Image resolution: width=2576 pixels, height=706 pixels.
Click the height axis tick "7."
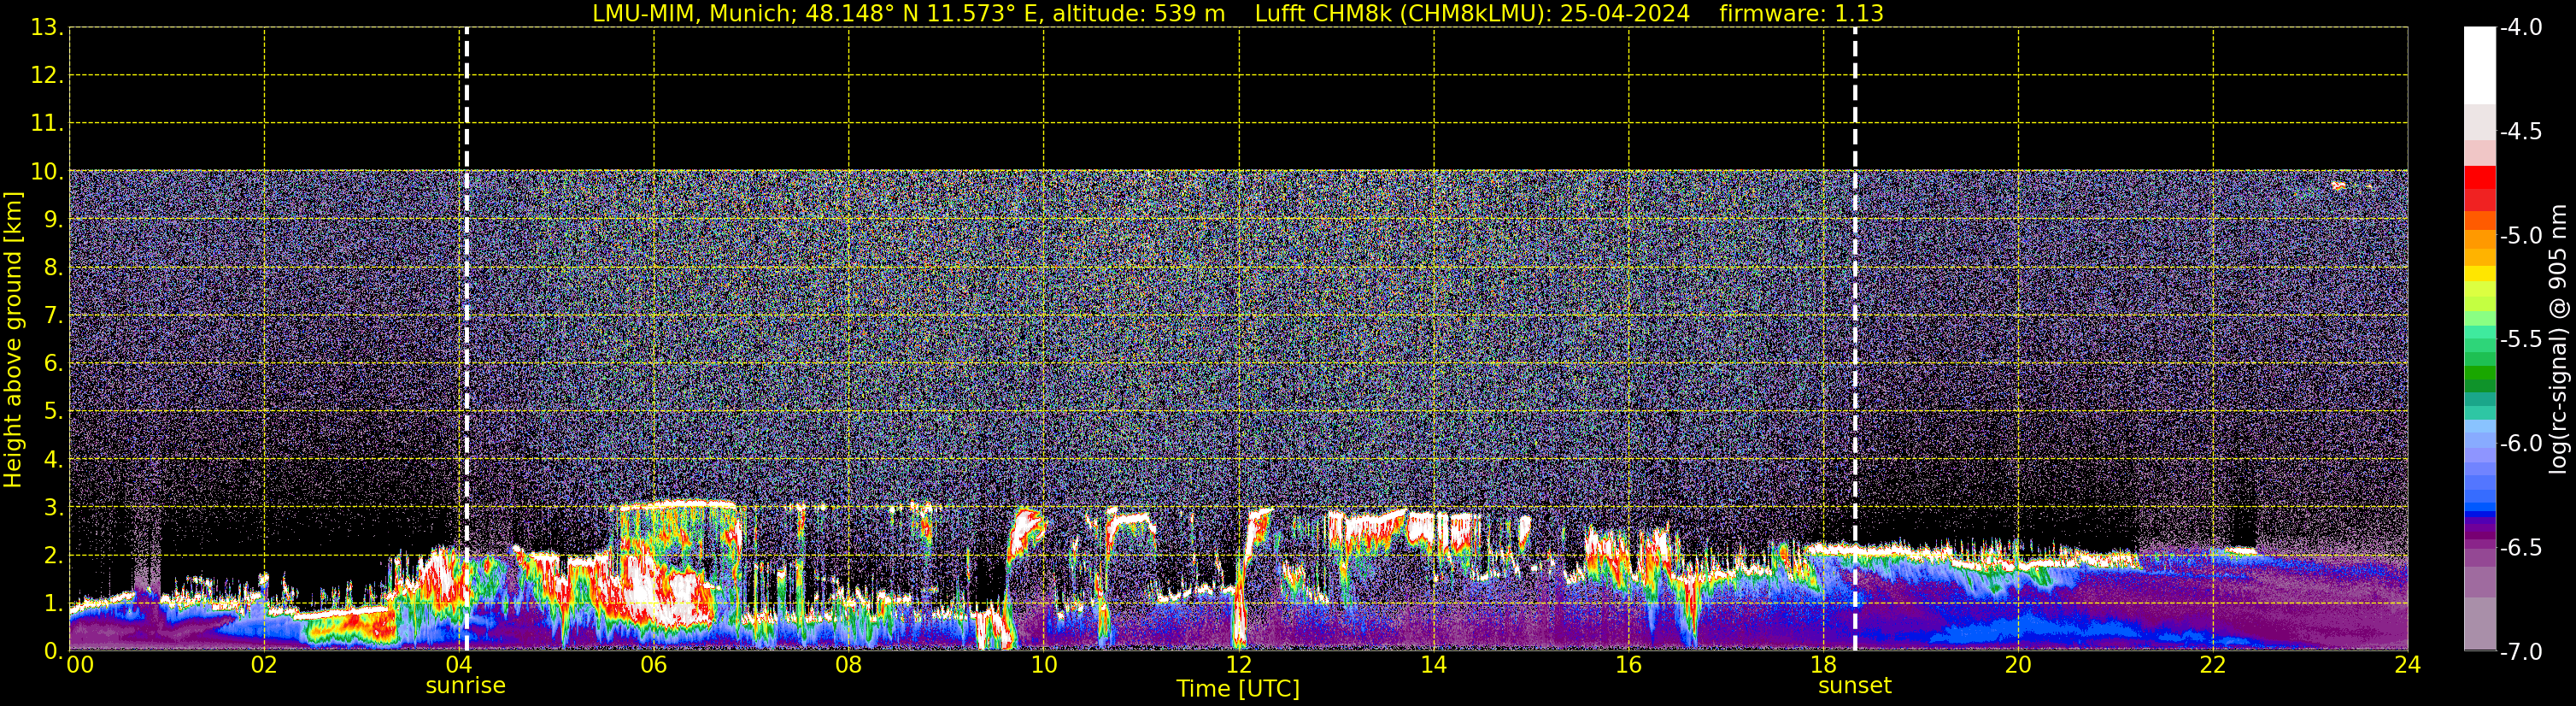pos(53,316)
